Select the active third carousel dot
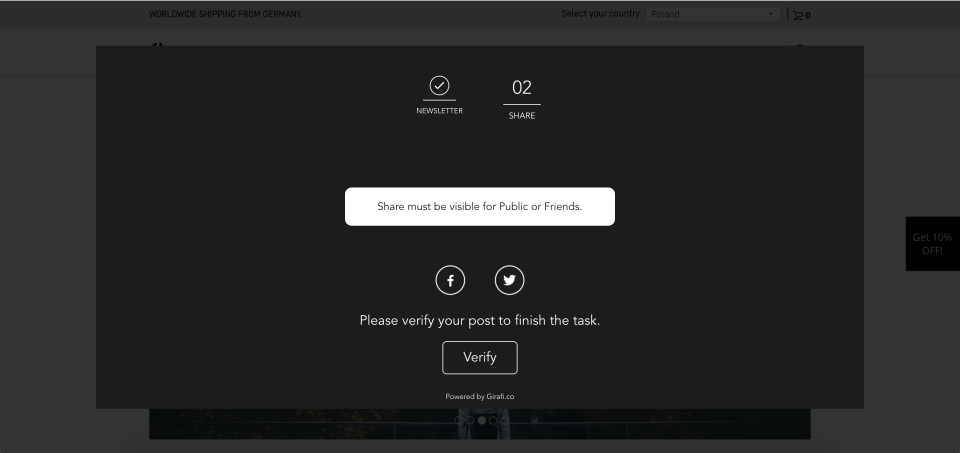Viewport: 960px width, 453px height. 482,421
